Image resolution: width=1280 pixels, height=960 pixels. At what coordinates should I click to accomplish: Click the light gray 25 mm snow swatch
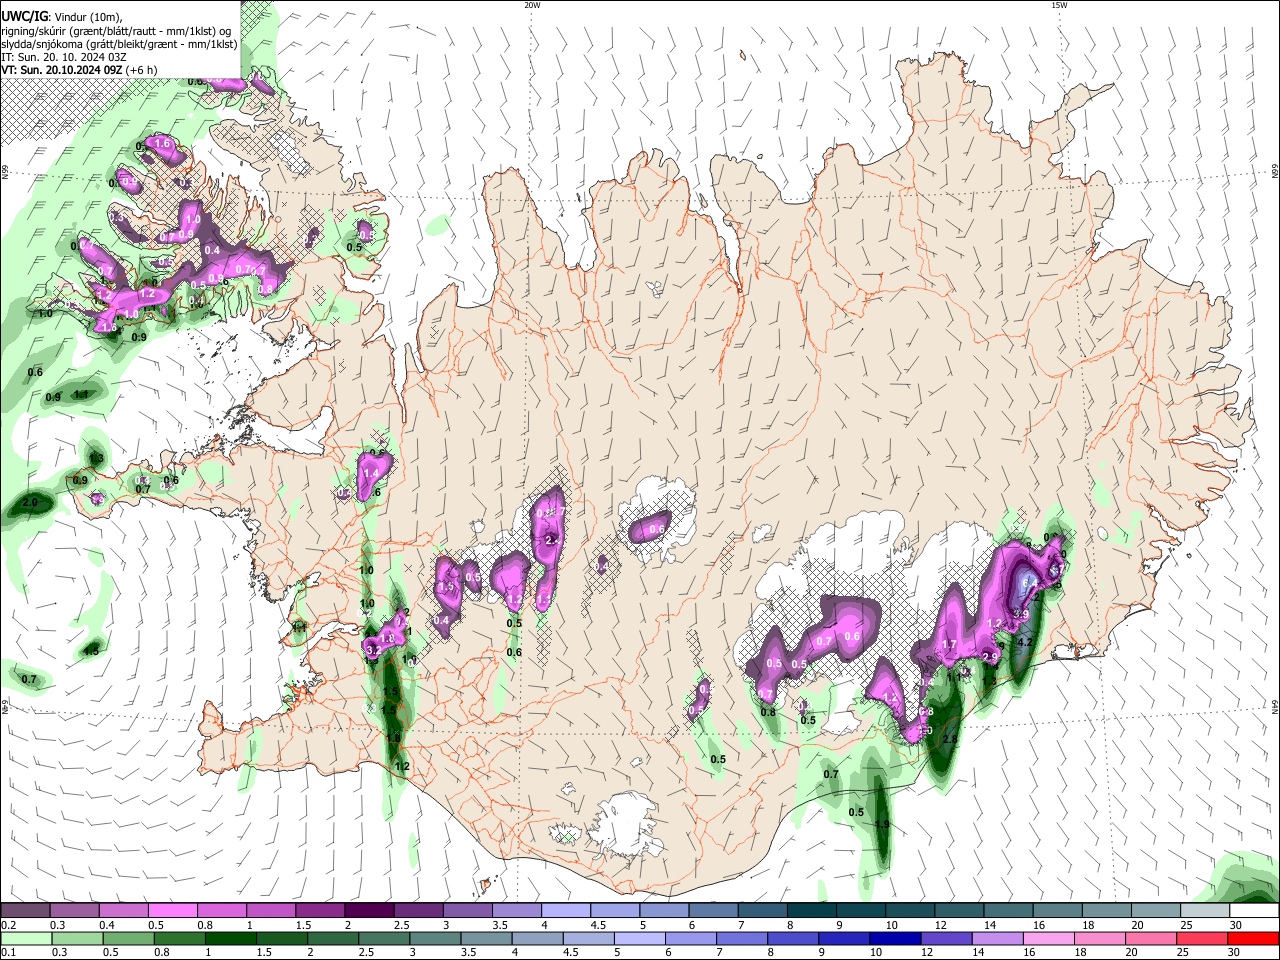pyautogui.click(x=1205, y=911)
